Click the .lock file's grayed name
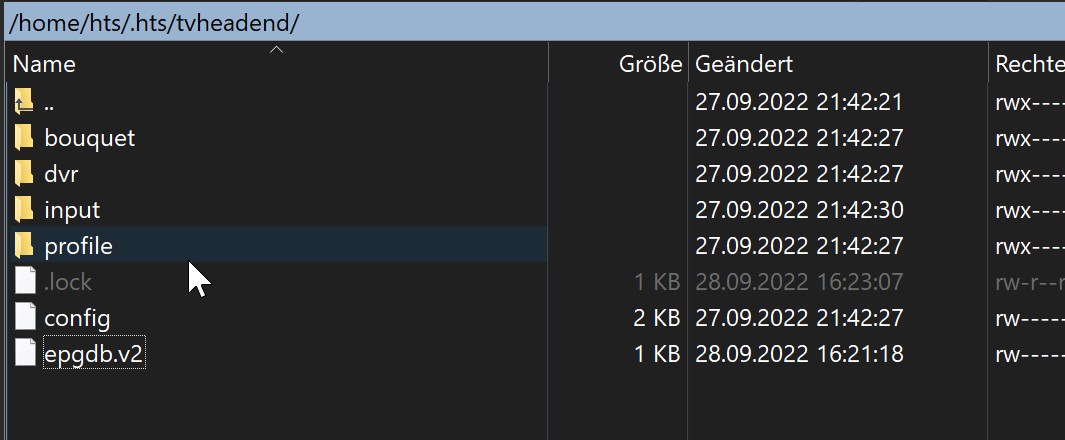 [x=68, y=282]
